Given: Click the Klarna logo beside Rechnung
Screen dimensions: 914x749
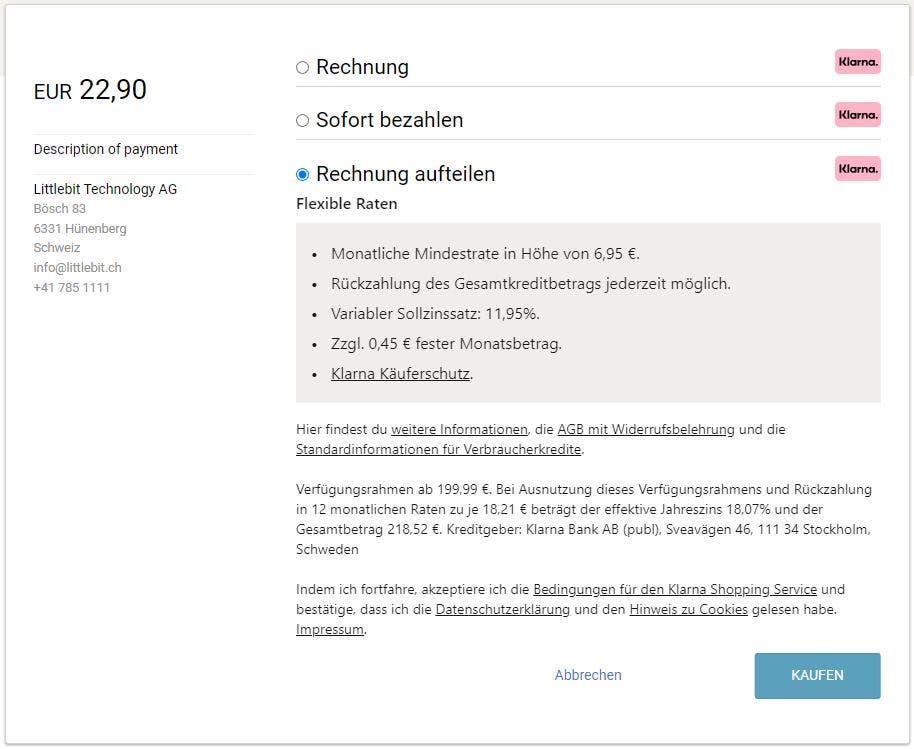Looking at the screenshot, I should (x=857, y=62).
